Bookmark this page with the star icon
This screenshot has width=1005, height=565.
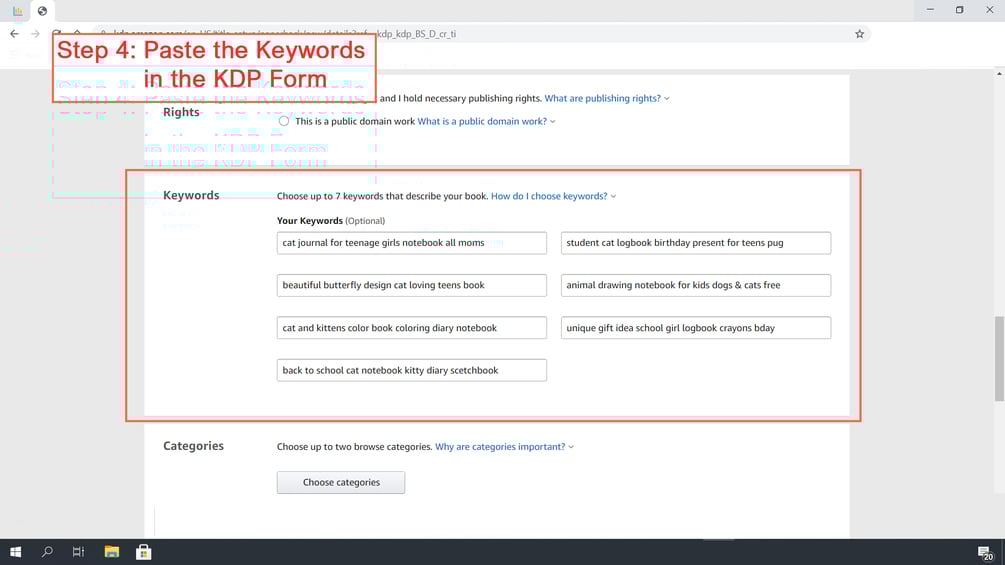859,34
